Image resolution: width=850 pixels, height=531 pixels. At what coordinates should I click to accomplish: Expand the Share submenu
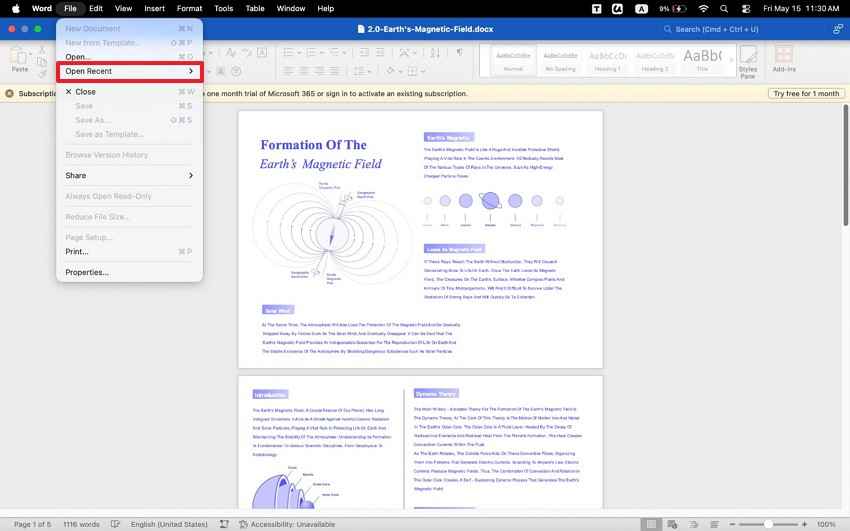(130, 176)
